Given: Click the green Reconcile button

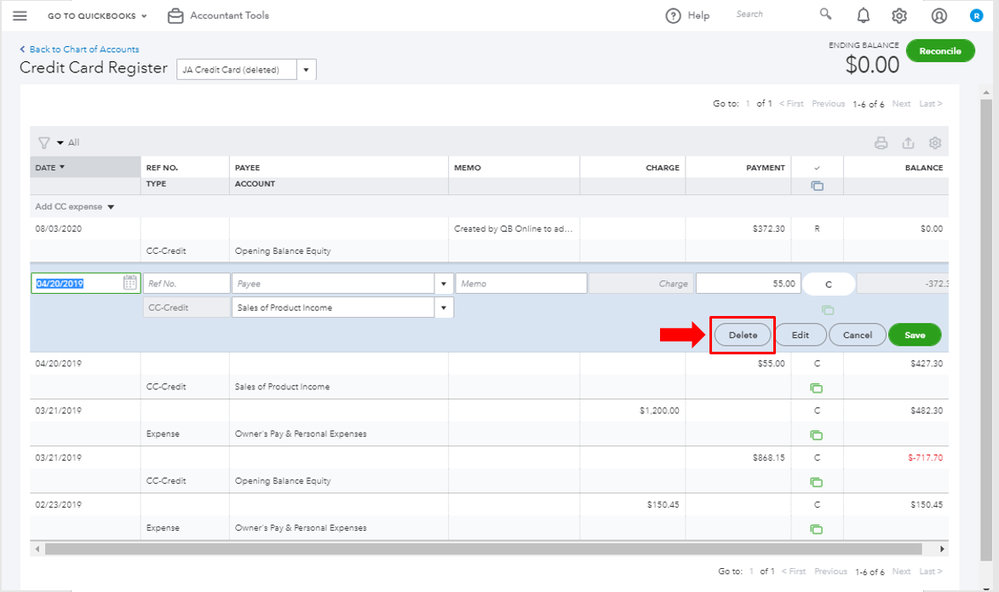Looking at the screenshot, I should (940, 51).
